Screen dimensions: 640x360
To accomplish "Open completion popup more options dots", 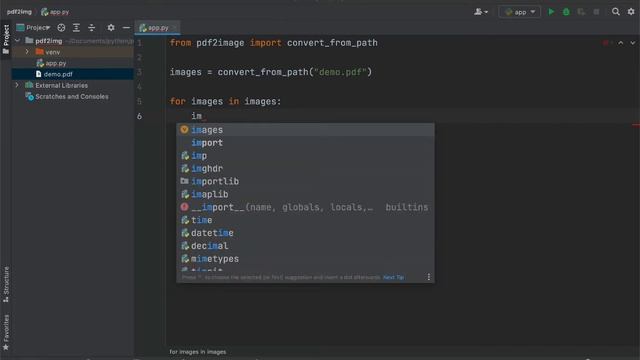I will click(429, 277).
